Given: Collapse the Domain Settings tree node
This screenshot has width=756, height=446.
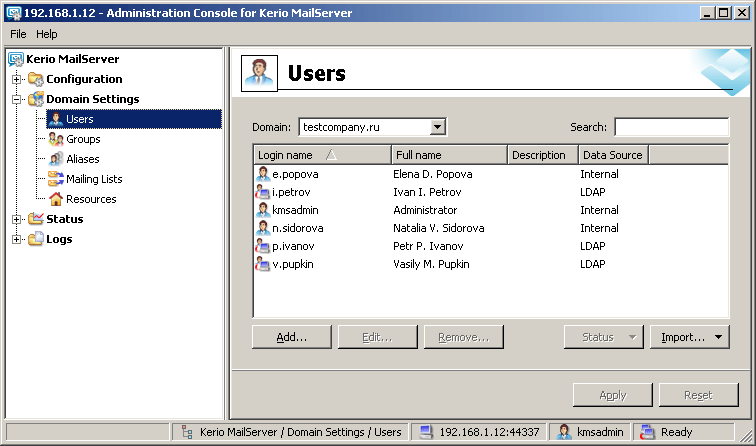Looking at the screenshot, I should point(16,99).
